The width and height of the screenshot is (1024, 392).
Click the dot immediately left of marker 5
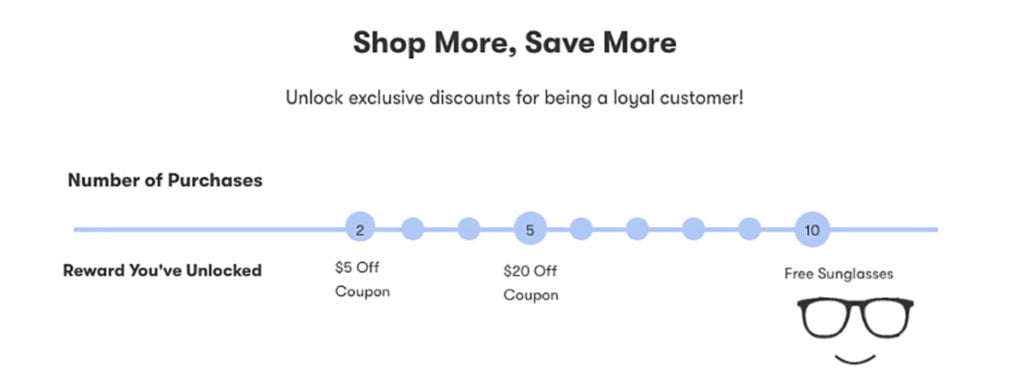tap(469, 229)
